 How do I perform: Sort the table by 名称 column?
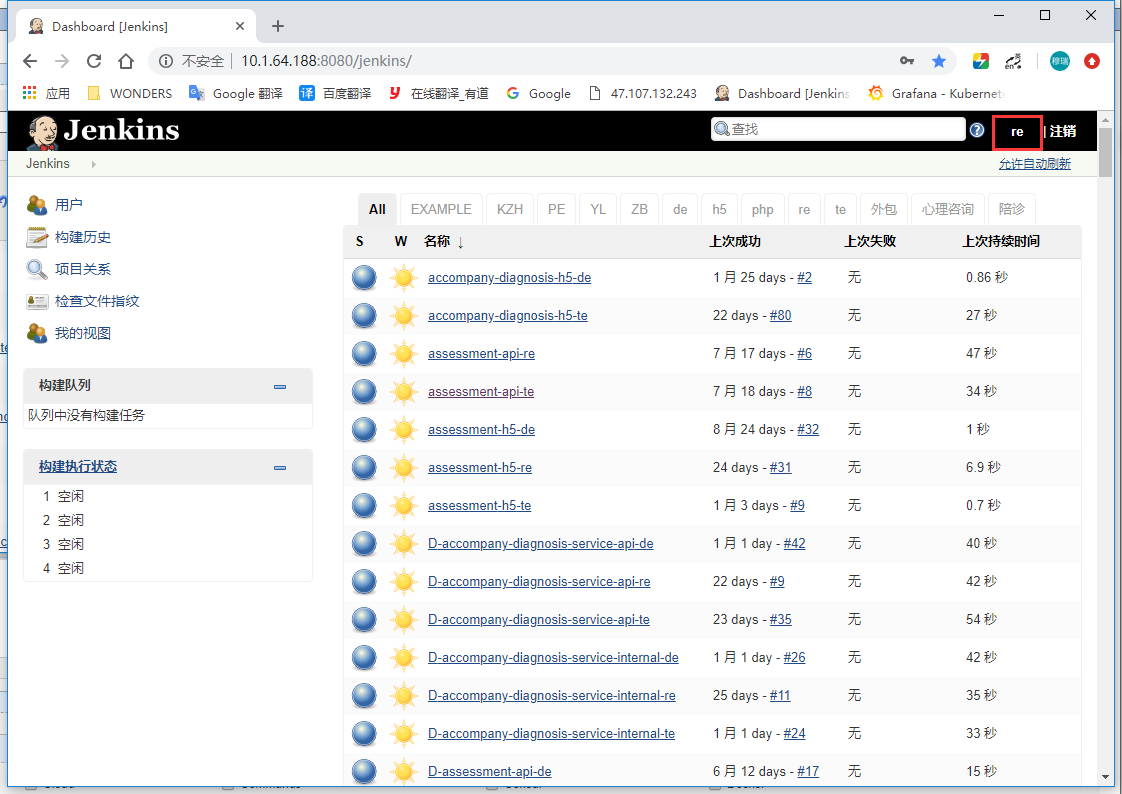coord(443,242)
